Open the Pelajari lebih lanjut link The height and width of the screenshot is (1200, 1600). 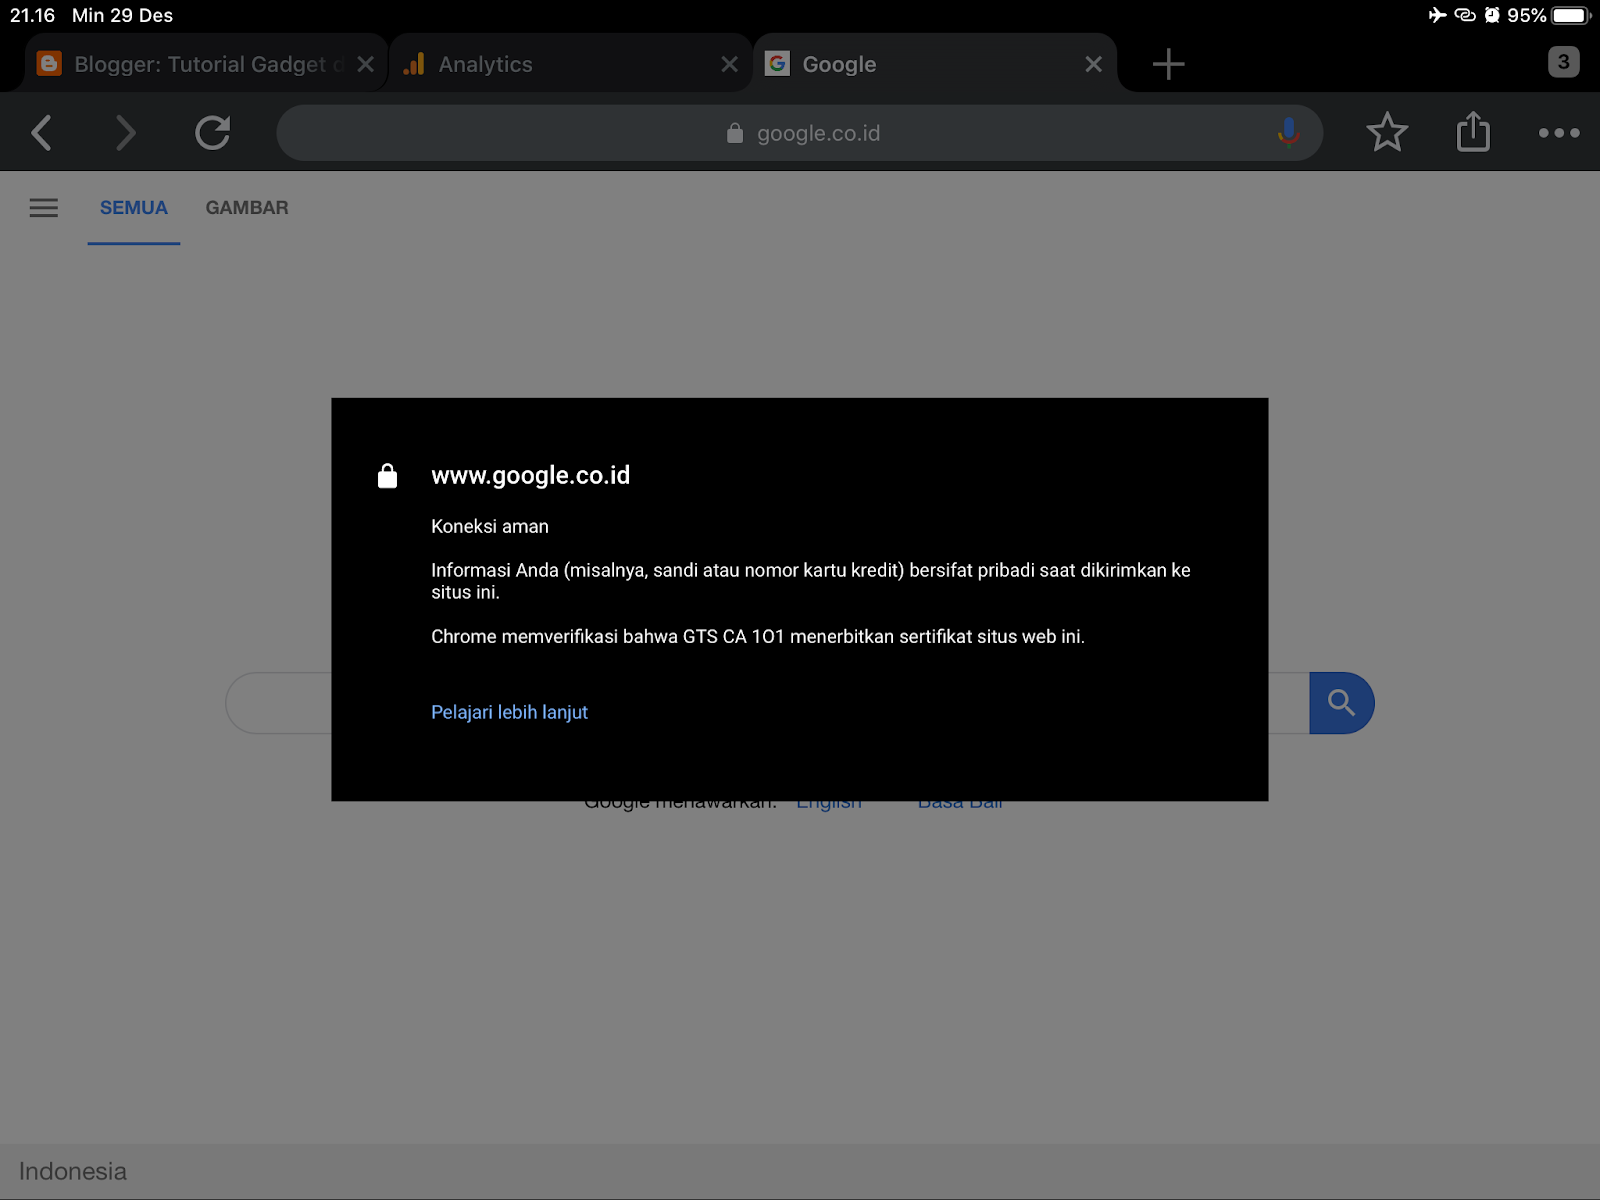509,712
